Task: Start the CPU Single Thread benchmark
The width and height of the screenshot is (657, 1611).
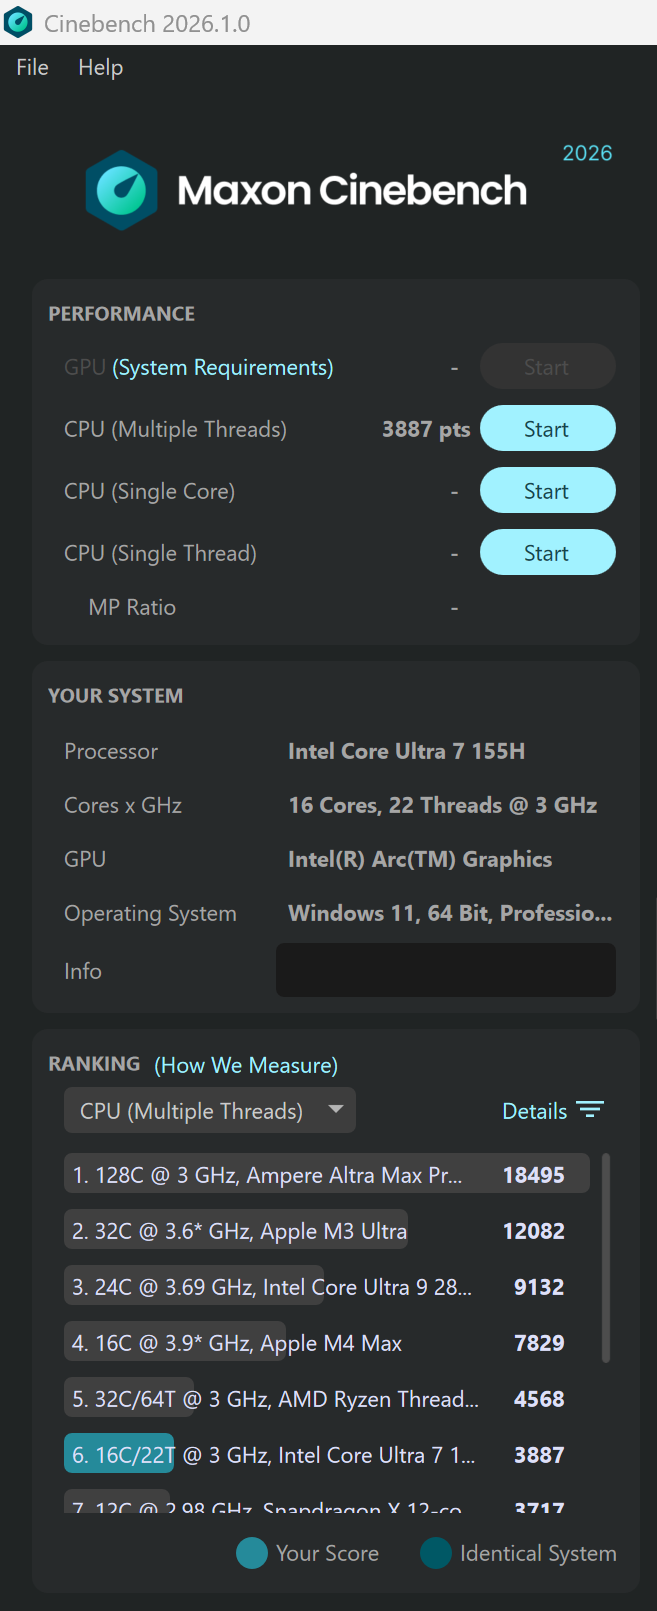Action: pos(547,553)
